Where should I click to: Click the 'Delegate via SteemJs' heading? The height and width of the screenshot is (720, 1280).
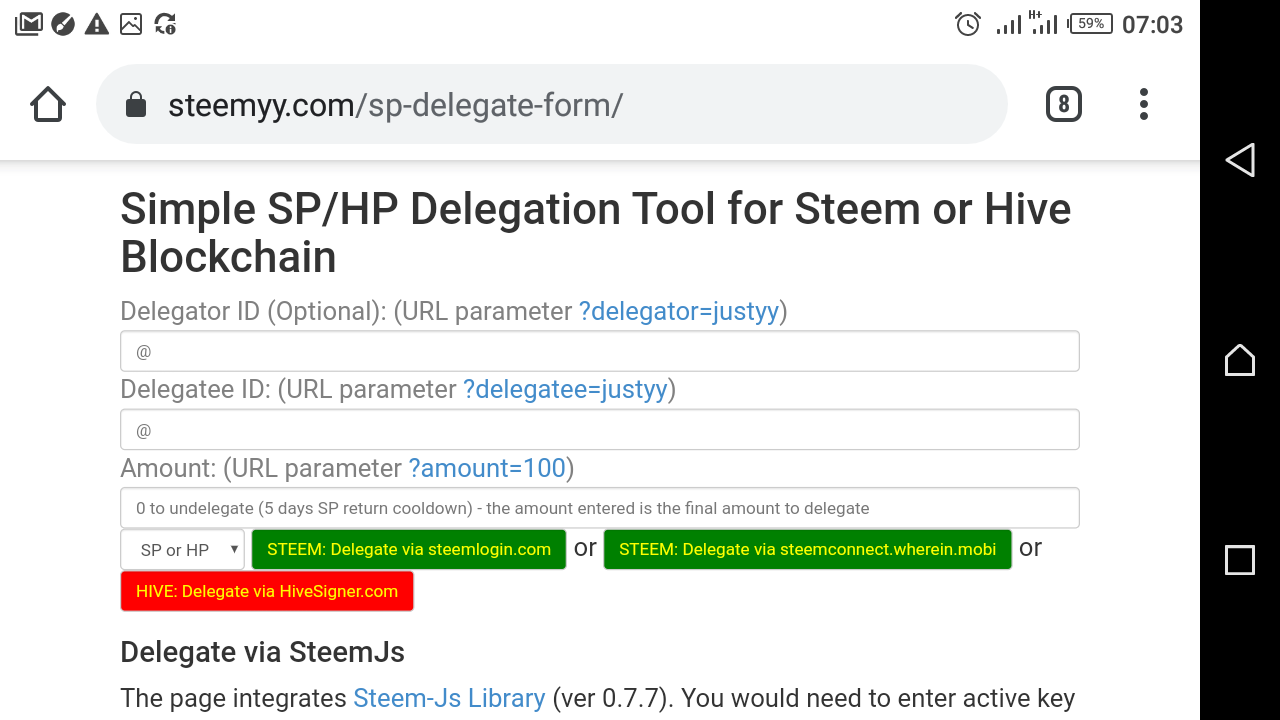263,652
